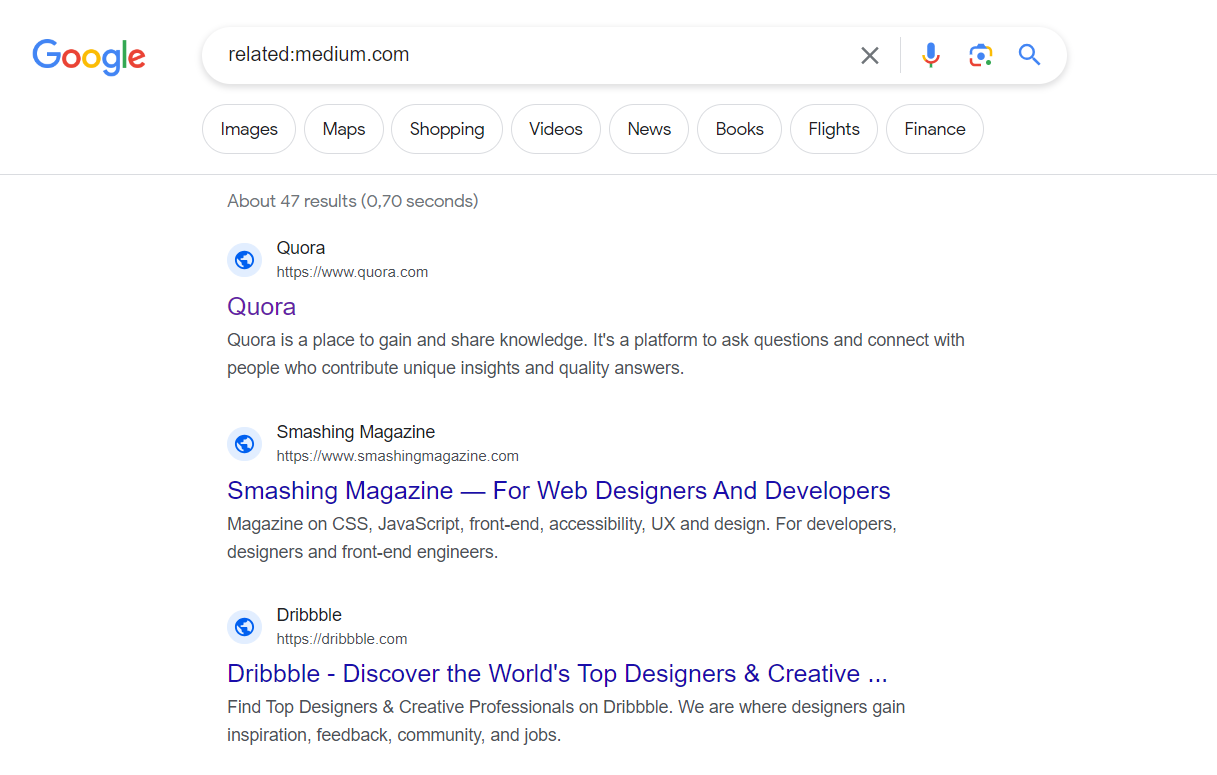Click the magnifying glass to search
The image size is (1217, 775).
pyautogui.click(x=1029, y=55)
